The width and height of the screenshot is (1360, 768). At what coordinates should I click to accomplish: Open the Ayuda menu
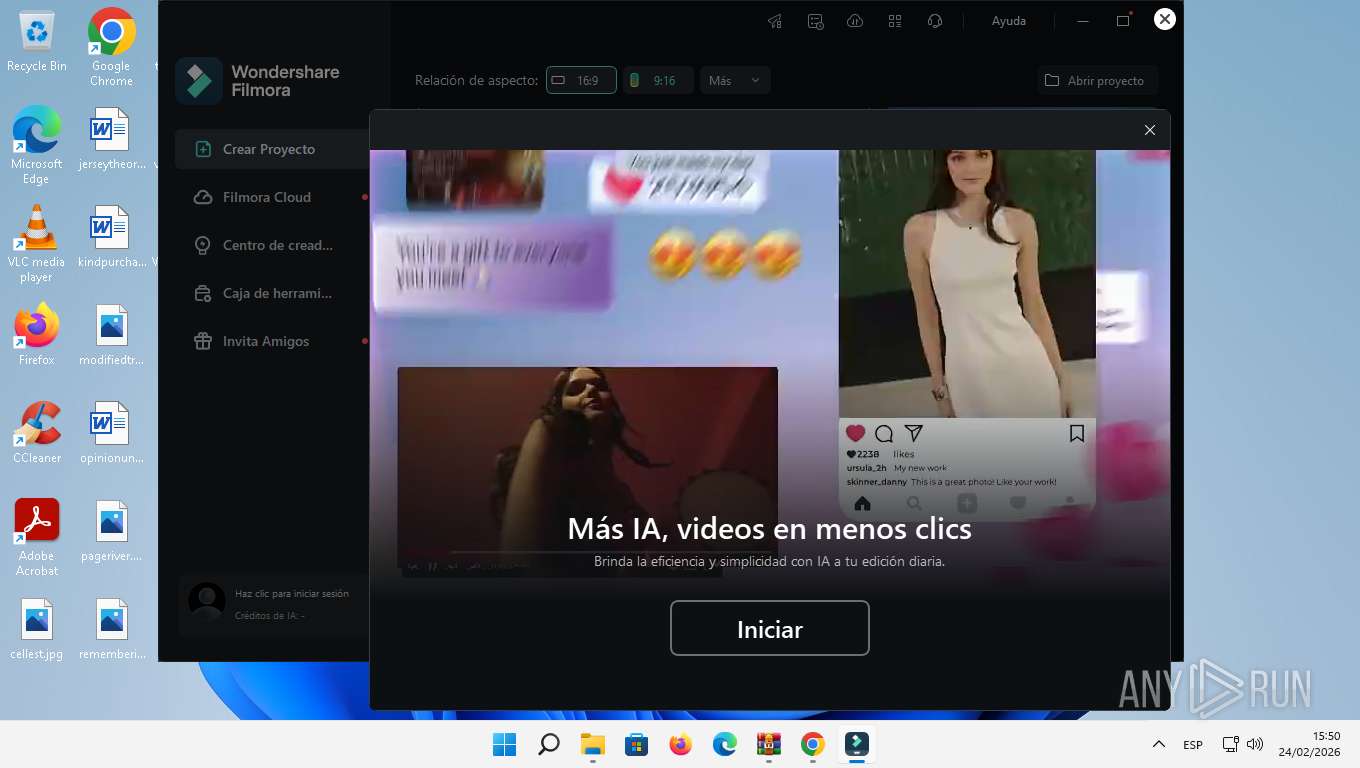pyautogui.click(x=1008, y=21)
